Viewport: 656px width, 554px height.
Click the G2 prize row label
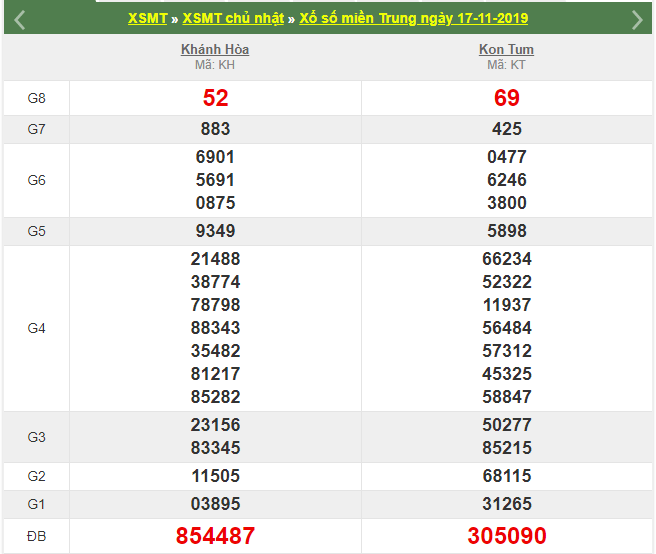pos(36,476)
